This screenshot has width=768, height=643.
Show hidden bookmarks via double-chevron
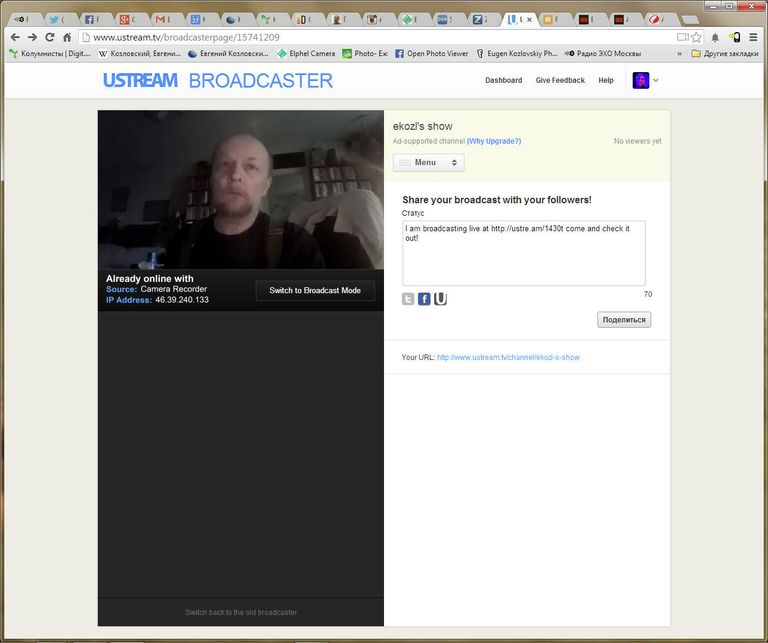pyautogui.click(x=679, y=54)
